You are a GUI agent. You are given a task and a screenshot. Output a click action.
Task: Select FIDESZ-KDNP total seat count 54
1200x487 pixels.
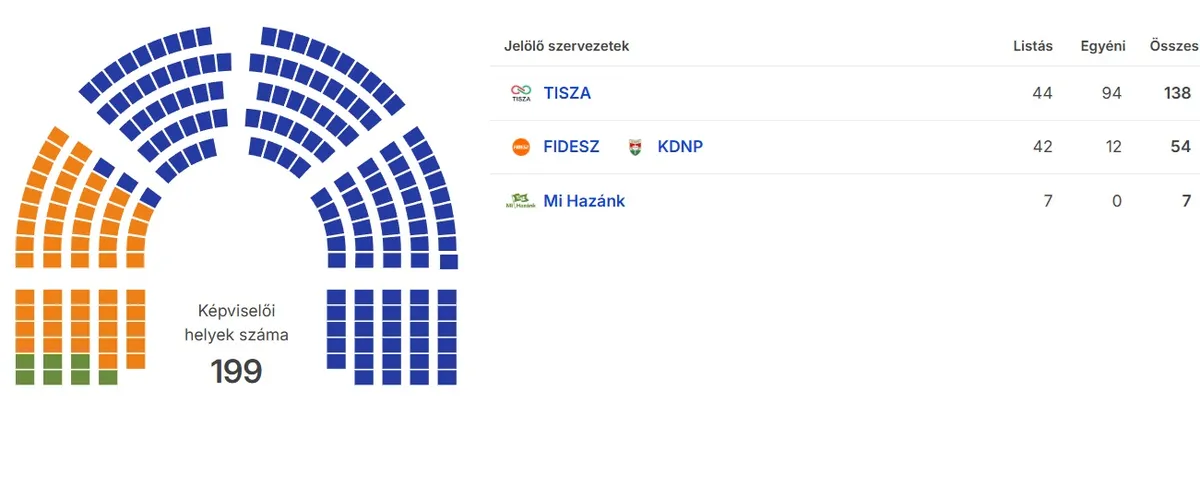1180,146
